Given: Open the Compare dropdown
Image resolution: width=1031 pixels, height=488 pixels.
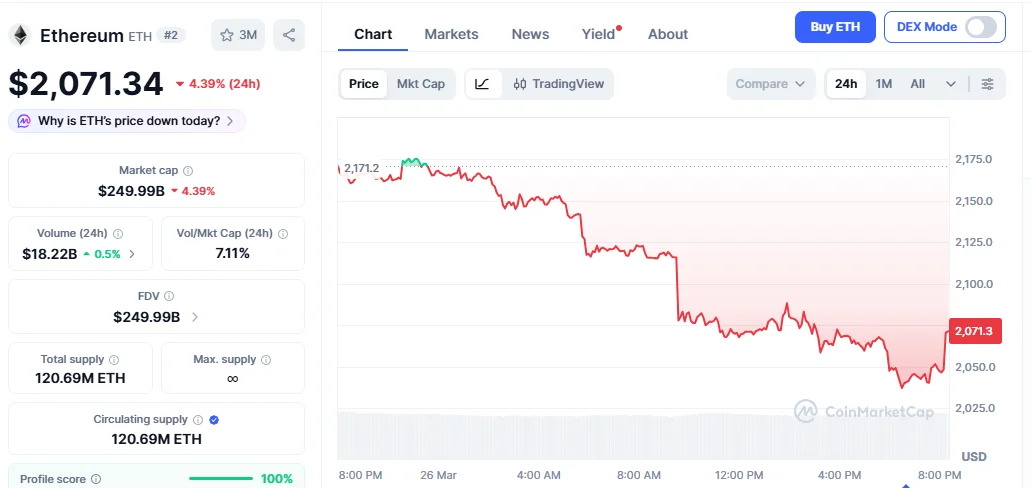Looking at the screenshot, I should 770,84.
